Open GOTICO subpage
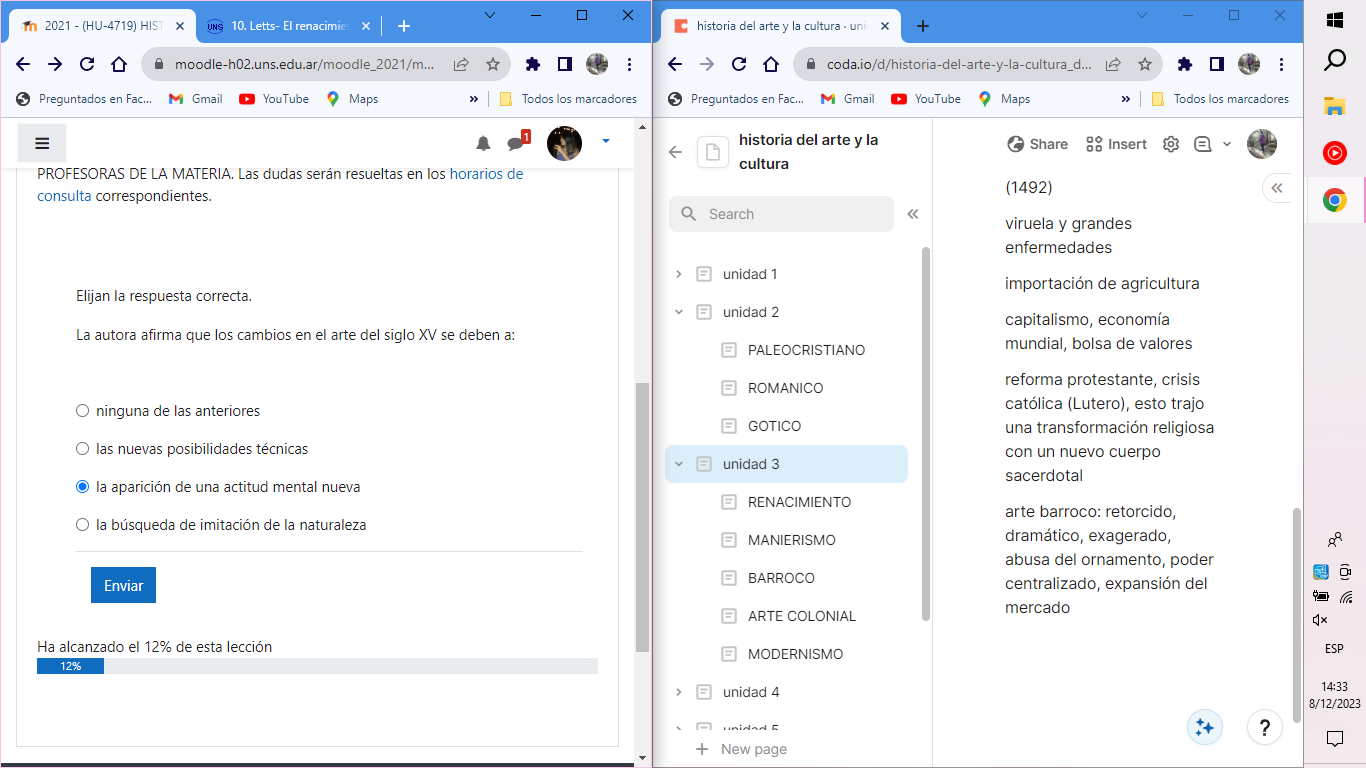 [774, 426]
